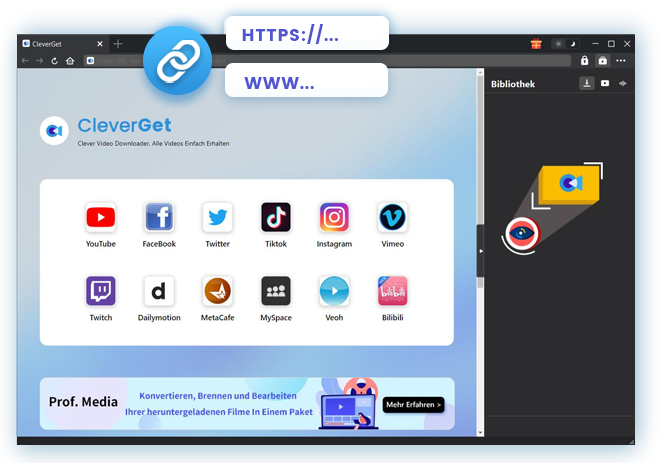664x463 pixels.
Task: Open a new tab with plus
Action: (118, 44)
